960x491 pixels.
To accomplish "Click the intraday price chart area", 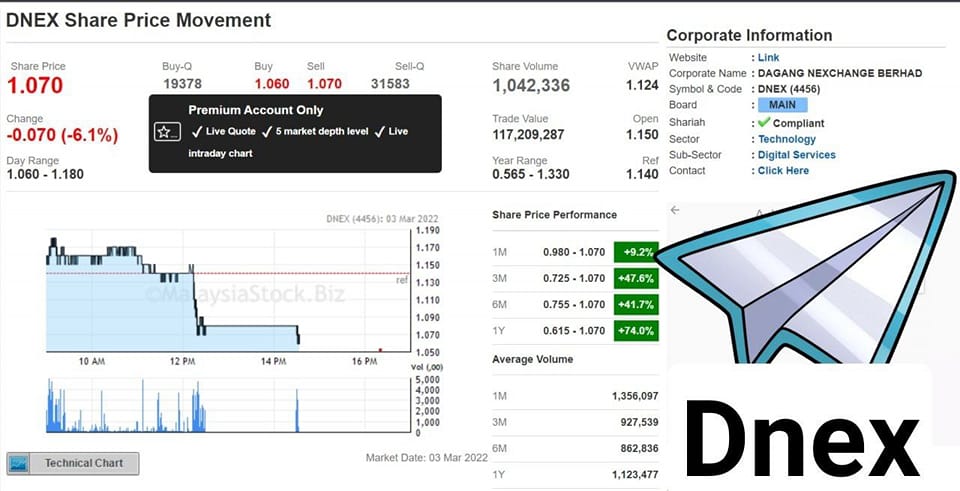I will [228, 291].
